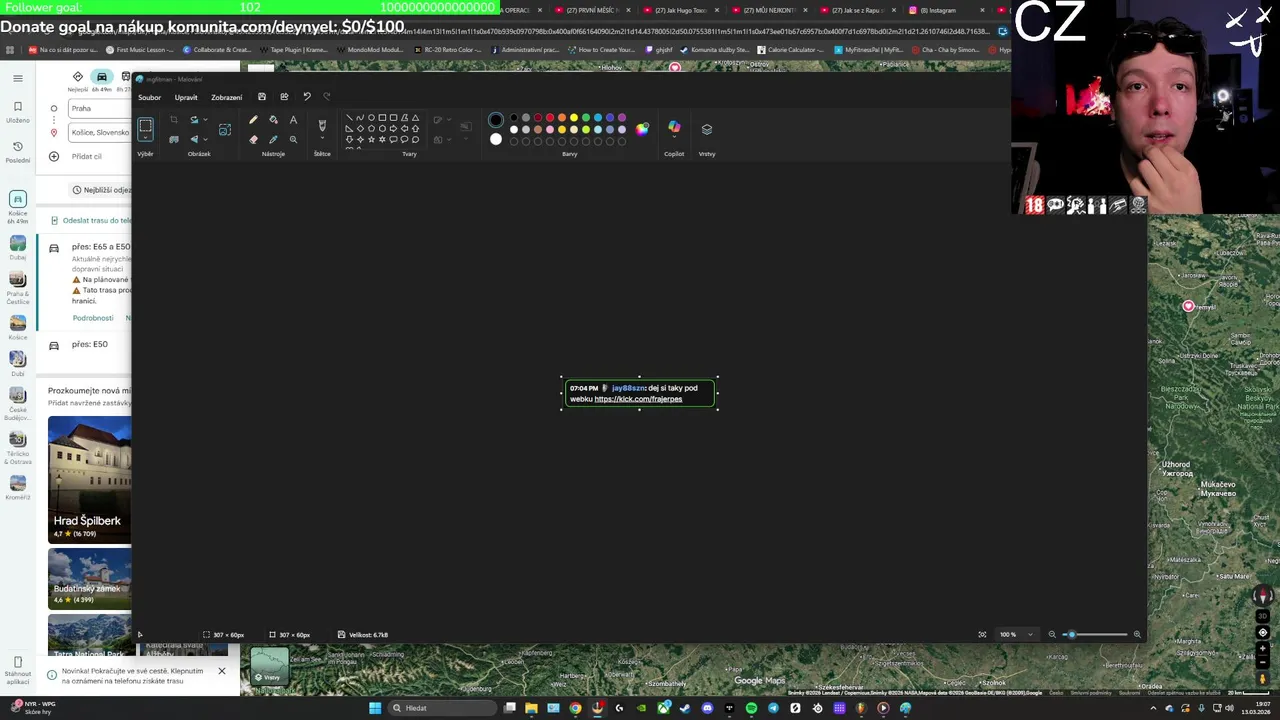The image size is (1280, 720).
Task: Open the Soubor menu
Action: point(150,97)
